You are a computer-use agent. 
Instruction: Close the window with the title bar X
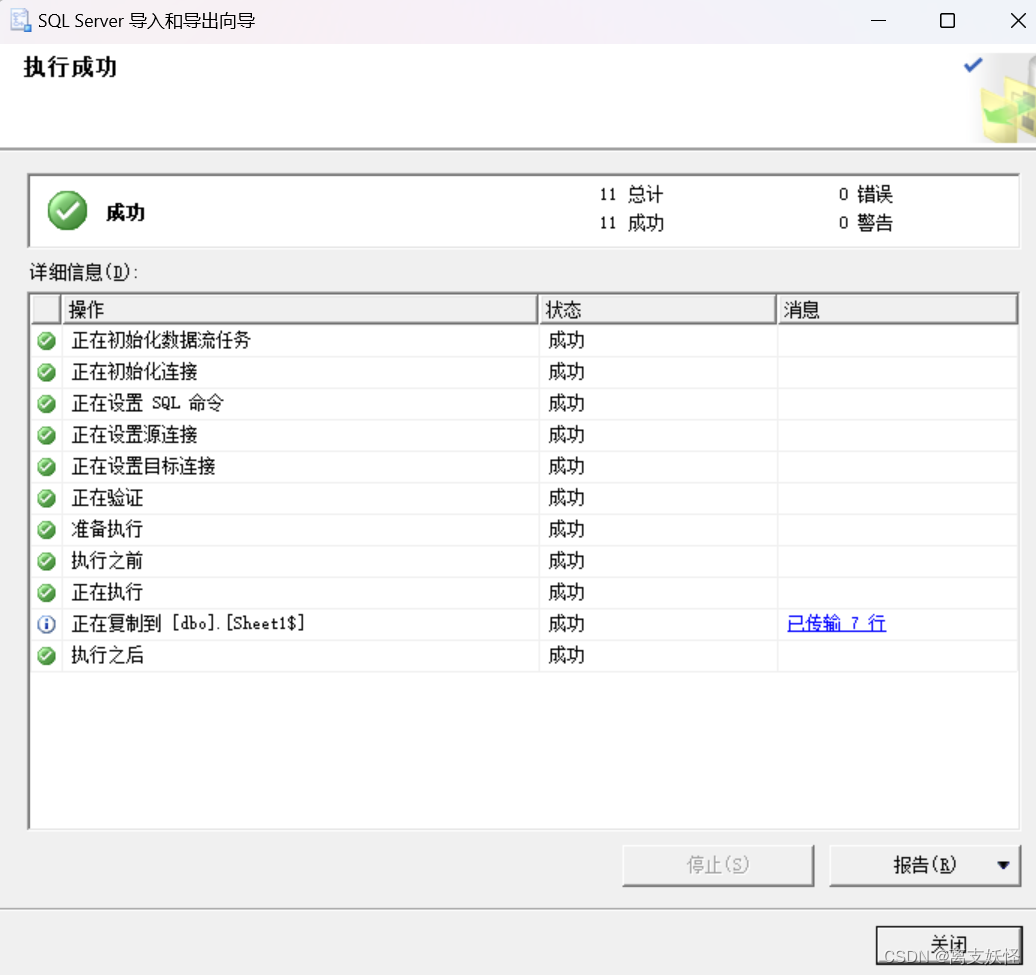pyautogui.click(x=1018, y=20)
